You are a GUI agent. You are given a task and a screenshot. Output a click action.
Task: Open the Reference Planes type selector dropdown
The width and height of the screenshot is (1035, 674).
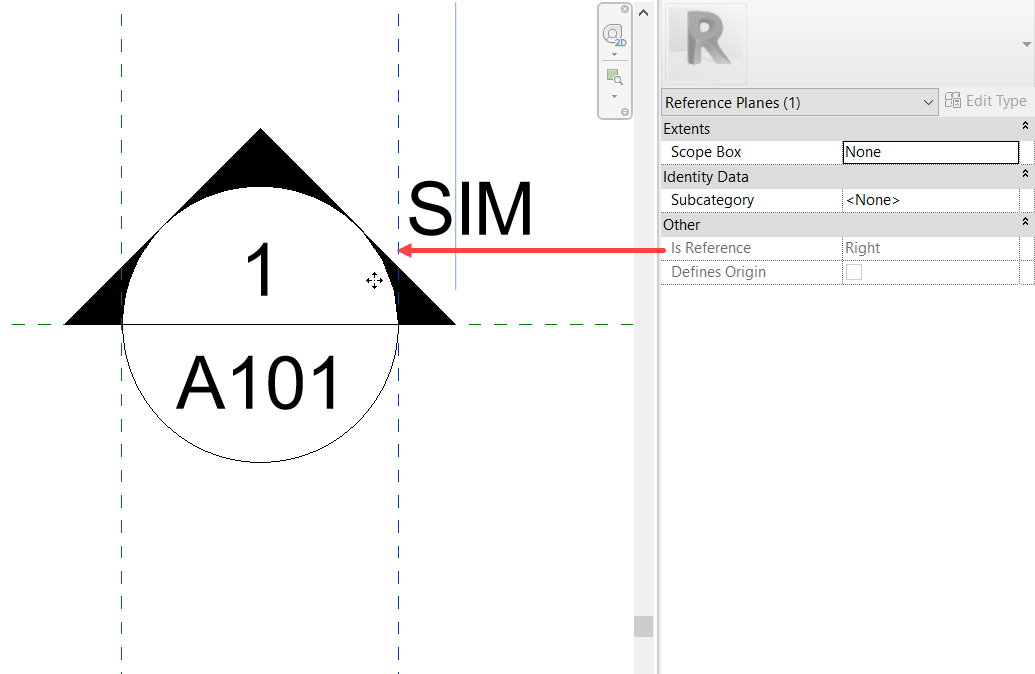click(927, 102)
